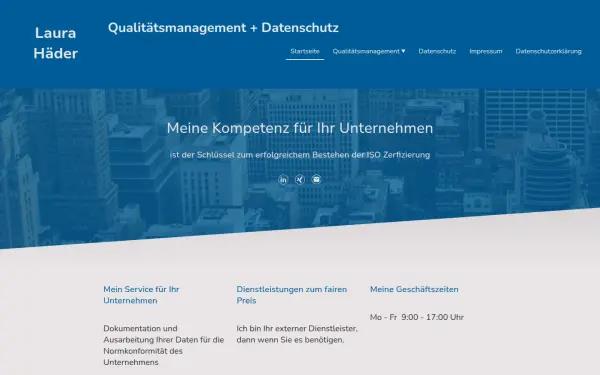Image resolution: width=600 pixels, height=375 pixels.
Task: Expand the Qualitätsmanagement dropdown arrow
Action: click(403, 51)
